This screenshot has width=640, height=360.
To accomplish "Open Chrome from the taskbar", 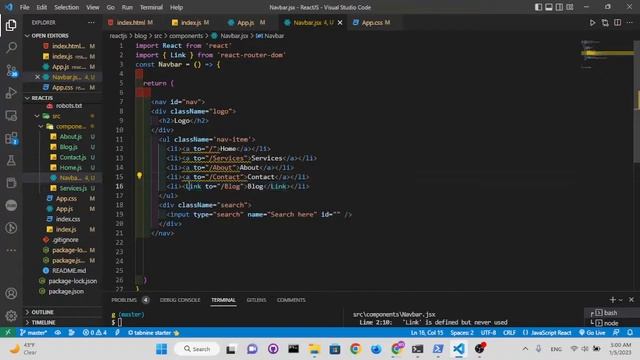I will pyautogui.click(x=355, y=349).
